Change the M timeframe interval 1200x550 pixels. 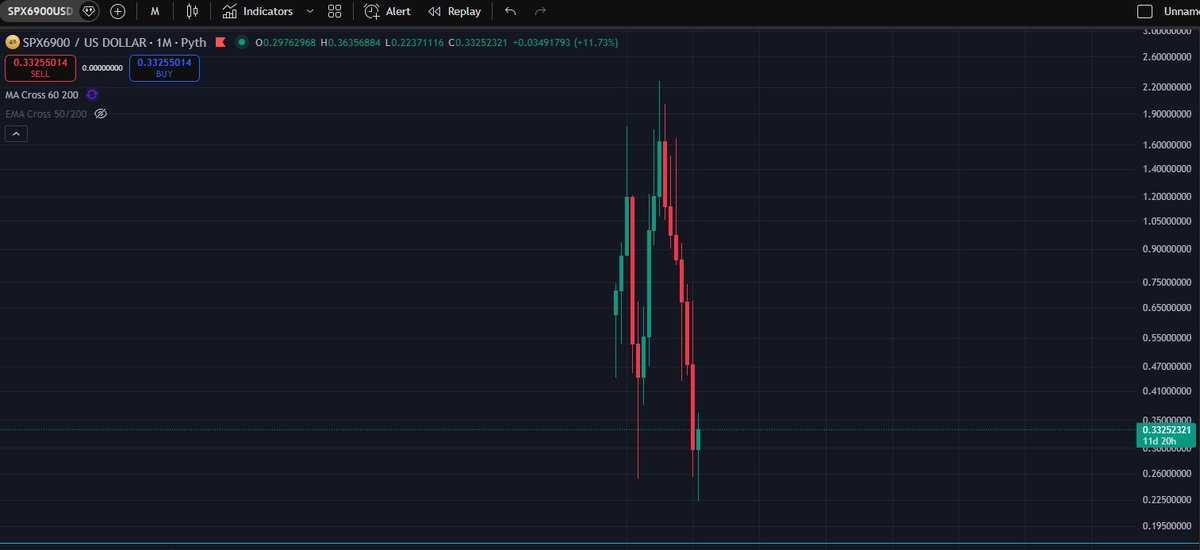pos(155,11)
